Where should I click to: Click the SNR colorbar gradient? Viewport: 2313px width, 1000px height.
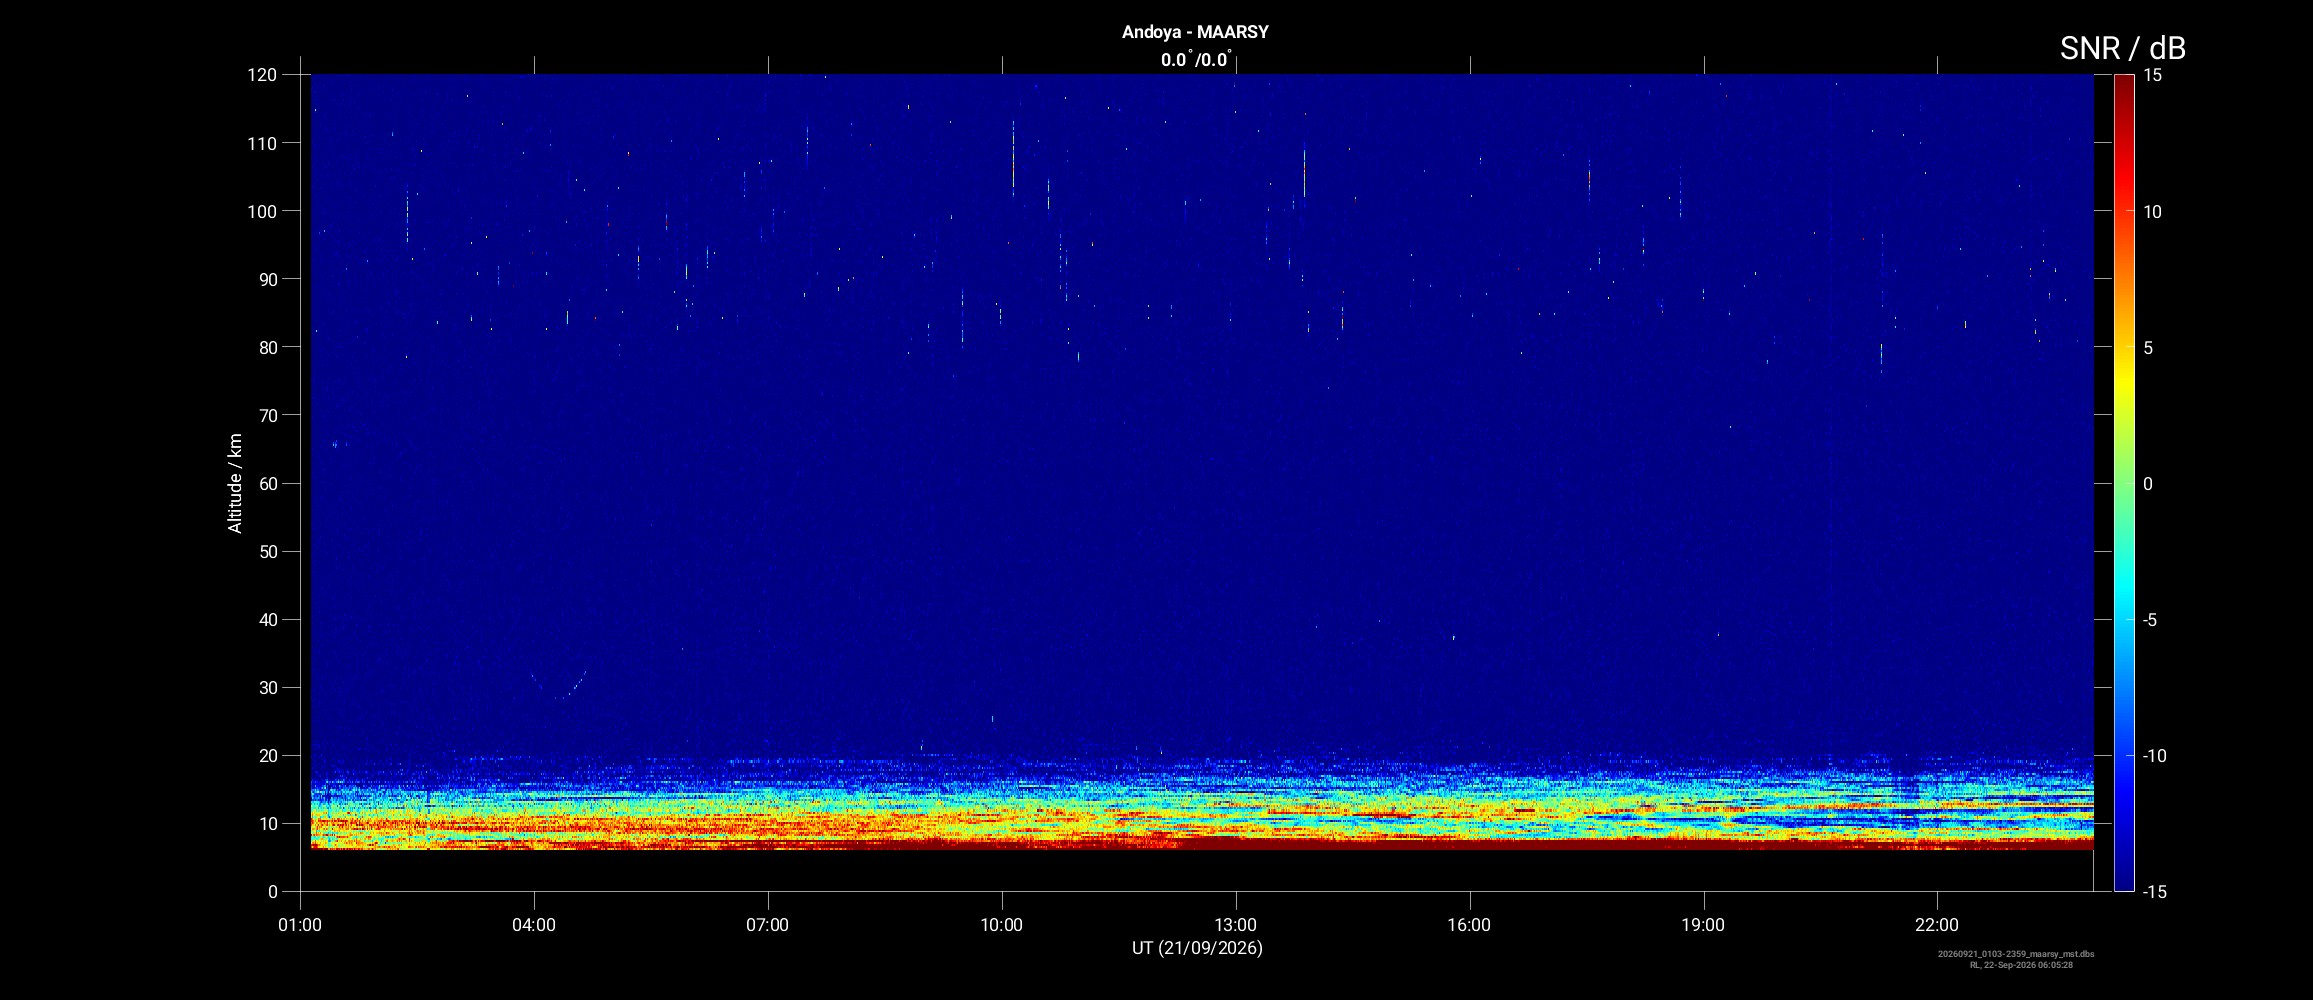coord(2124,483)
